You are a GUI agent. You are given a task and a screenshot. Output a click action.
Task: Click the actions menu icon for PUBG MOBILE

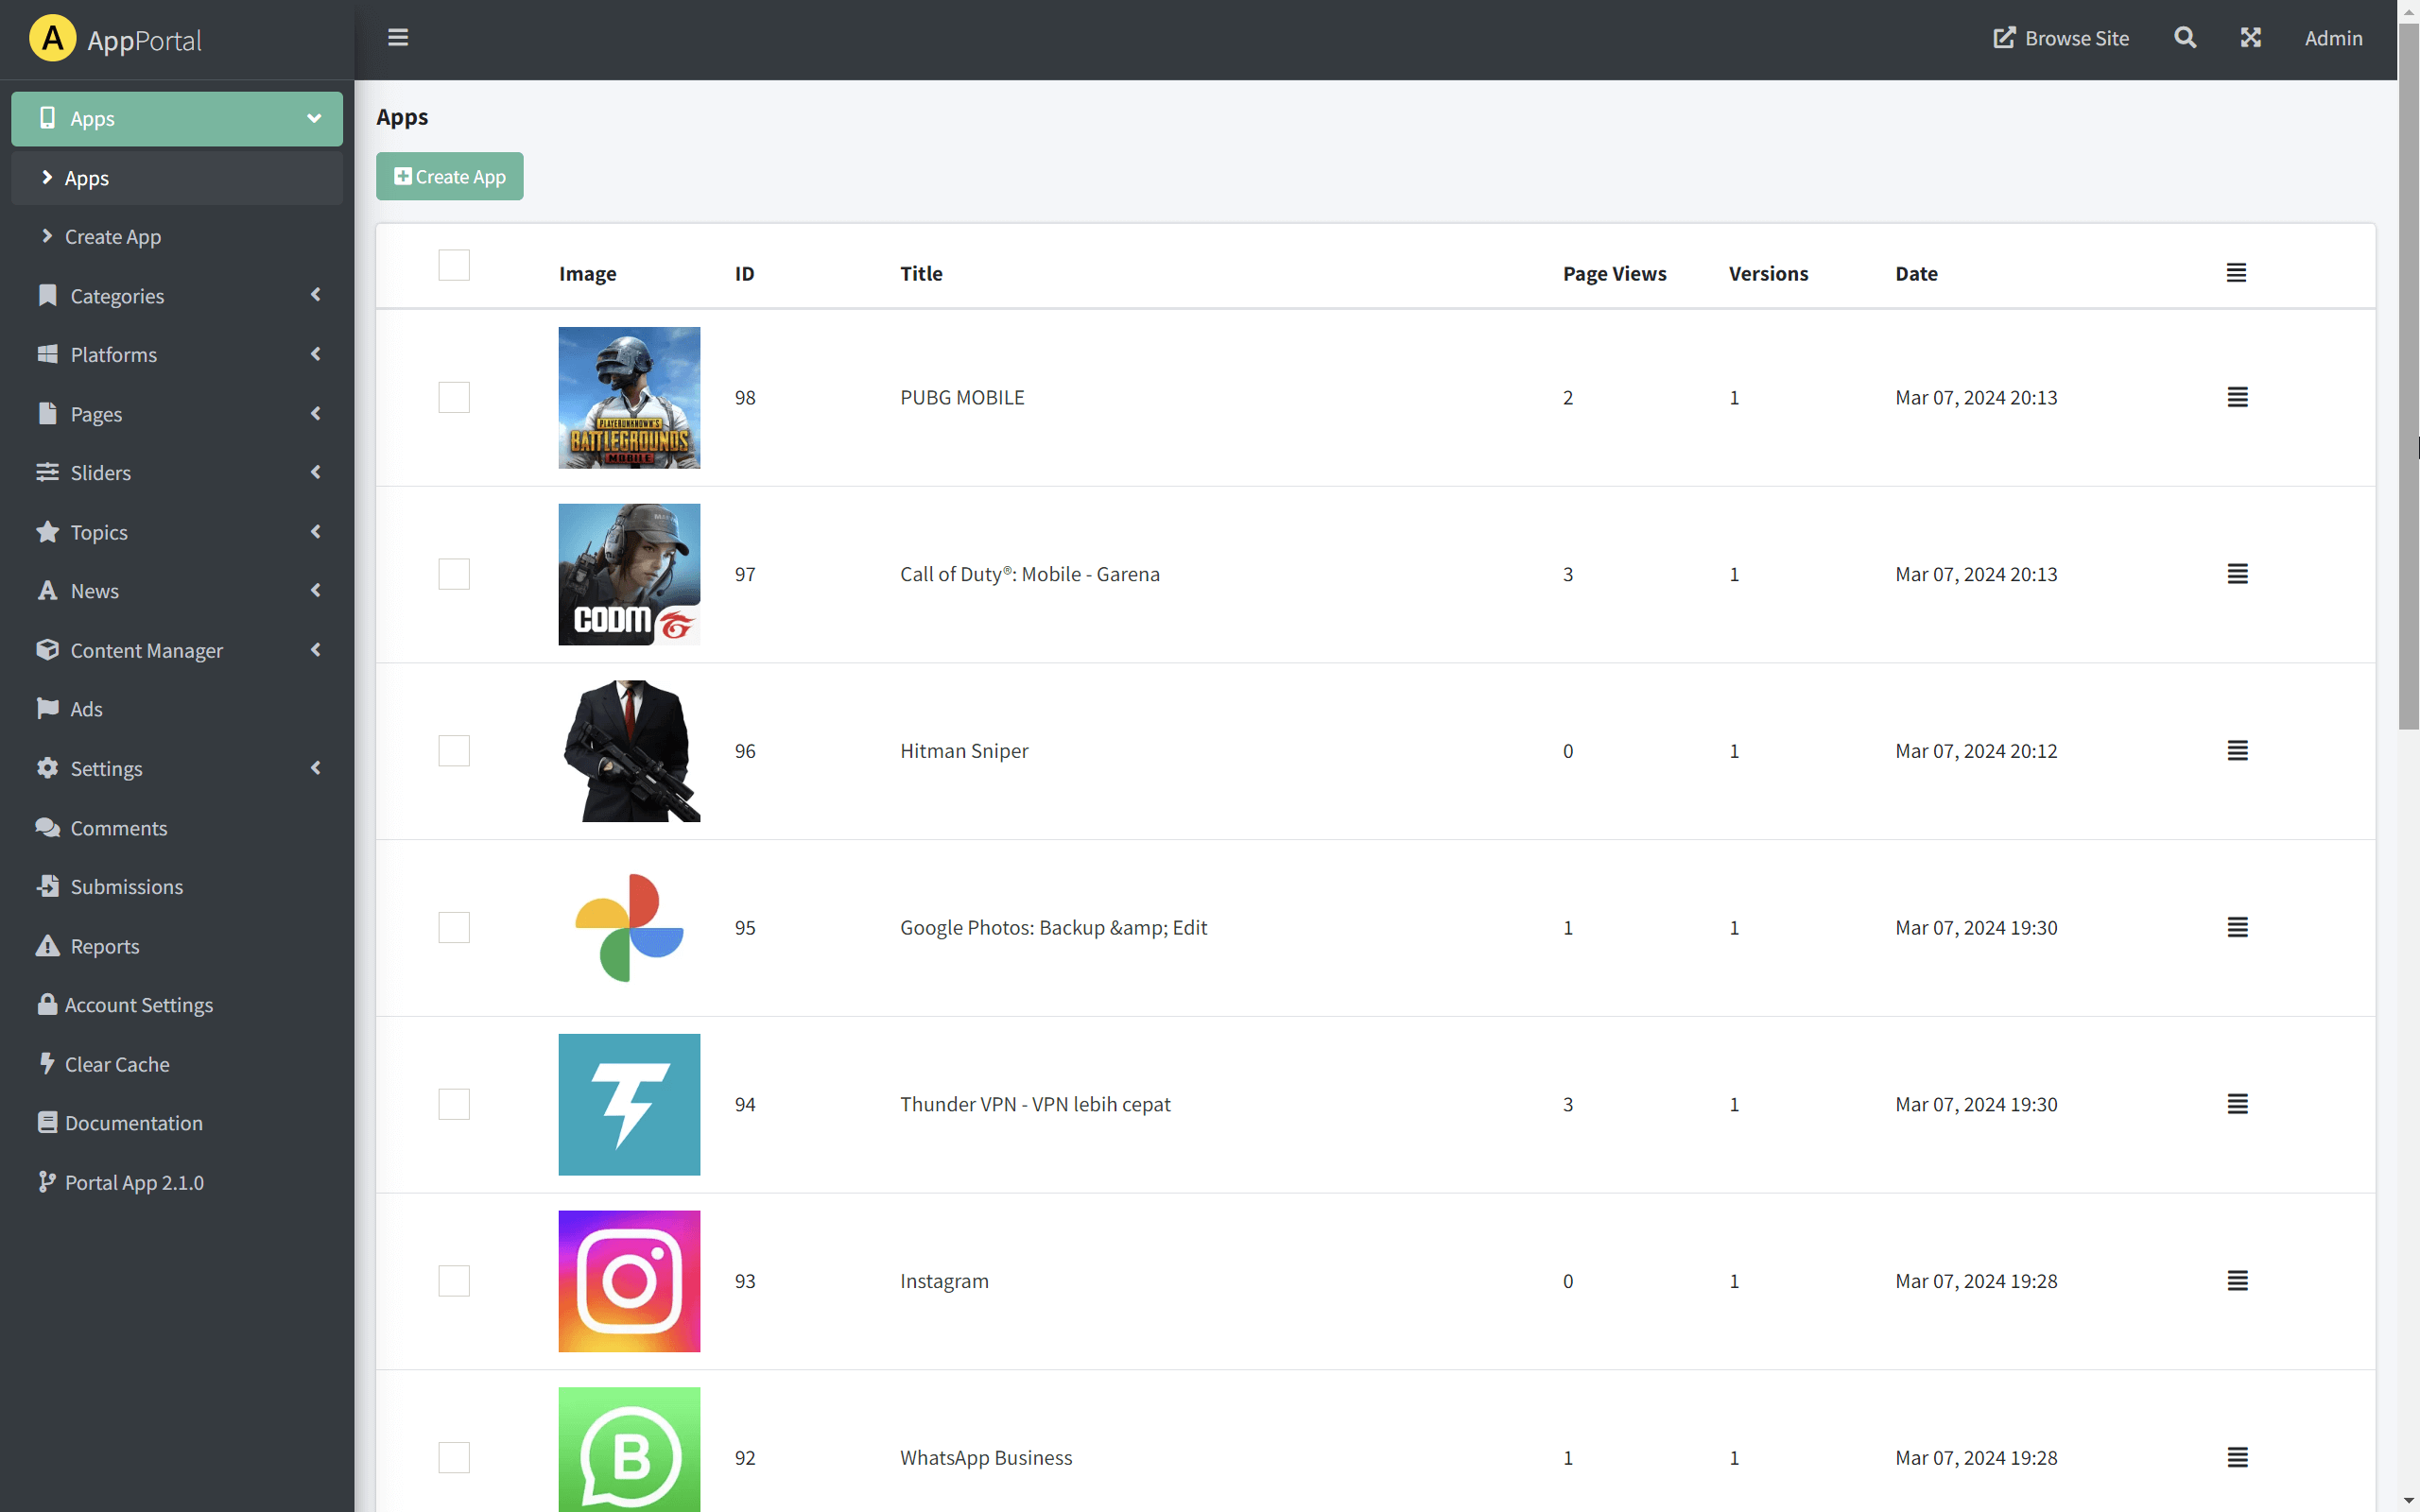(2237, 397)
